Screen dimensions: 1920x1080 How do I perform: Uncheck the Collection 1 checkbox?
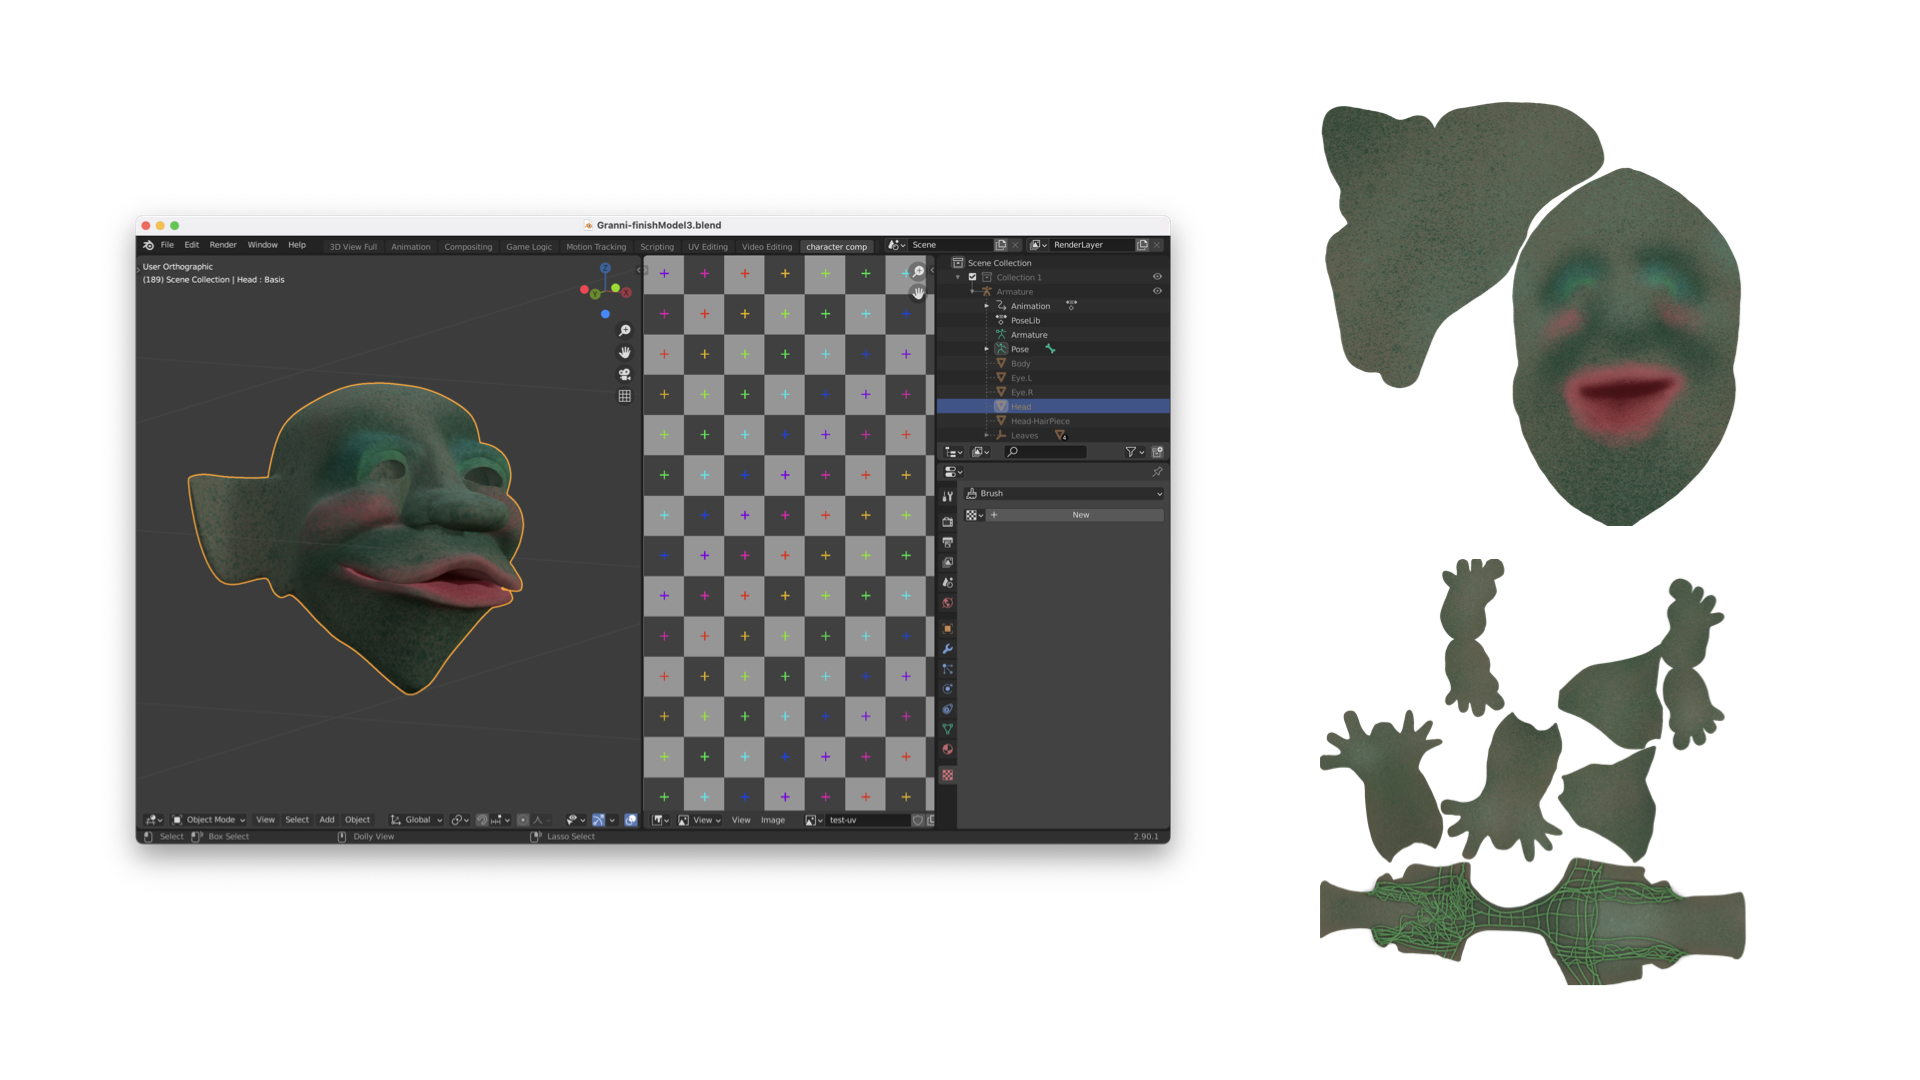click(972, 277)
